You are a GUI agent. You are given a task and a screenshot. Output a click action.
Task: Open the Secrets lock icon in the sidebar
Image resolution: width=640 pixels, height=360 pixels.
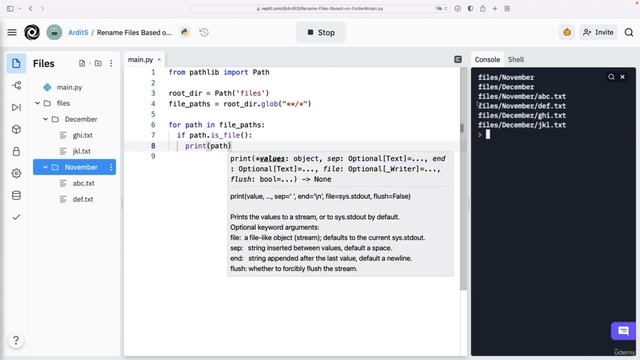pyautogui.click(x=16, y=151)
